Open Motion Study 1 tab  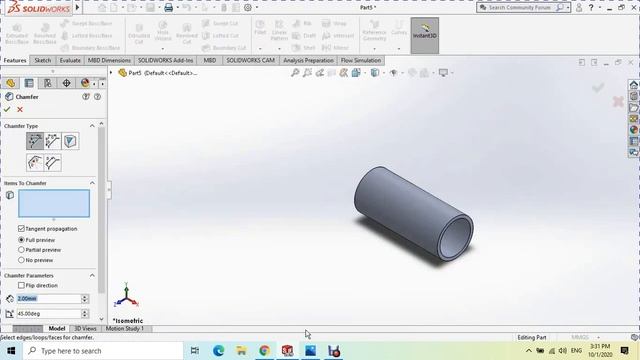(x=125, y=329)
